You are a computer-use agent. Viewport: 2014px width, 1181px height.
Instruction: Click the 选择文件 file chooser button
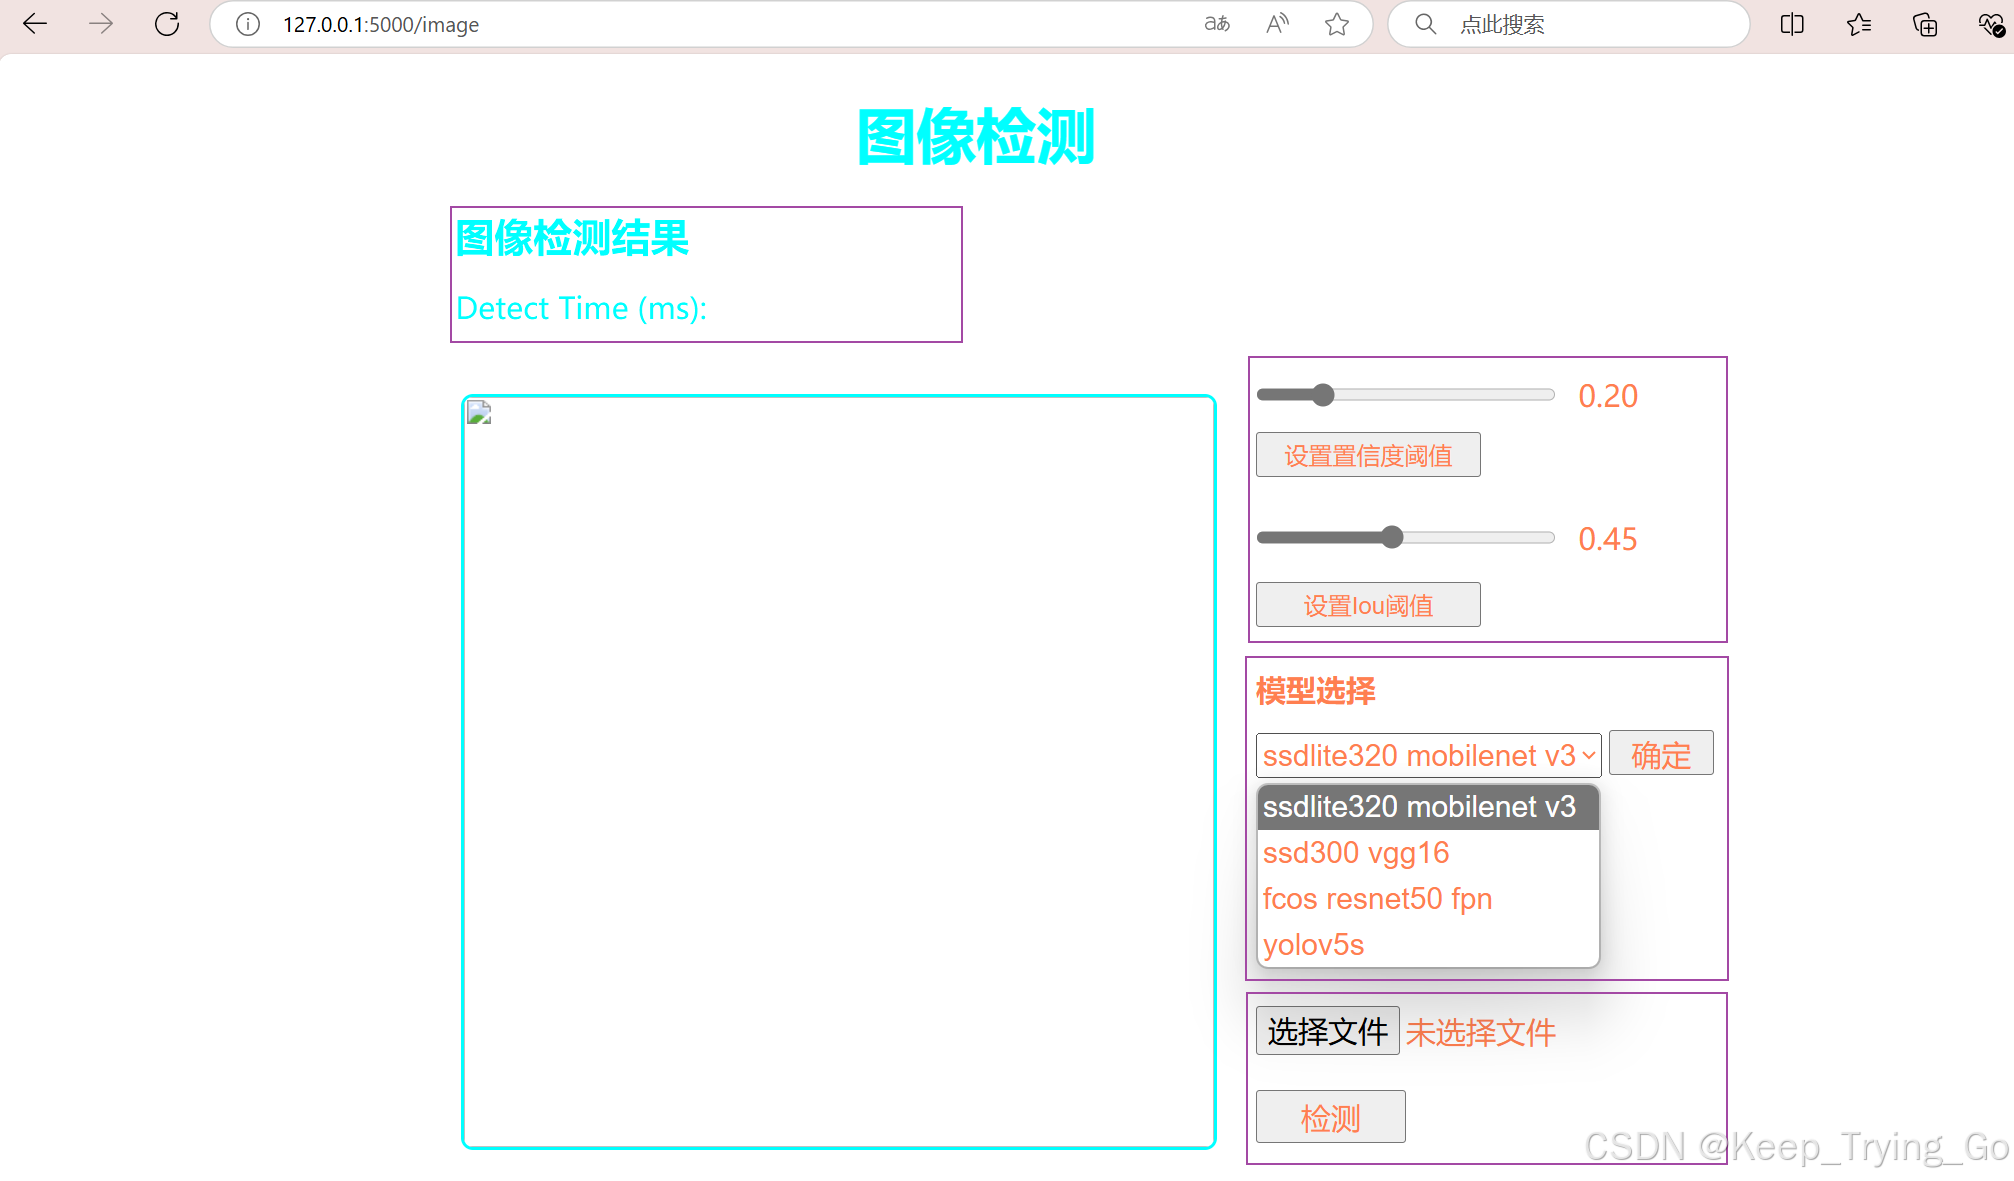[x=1327, y=1031]
